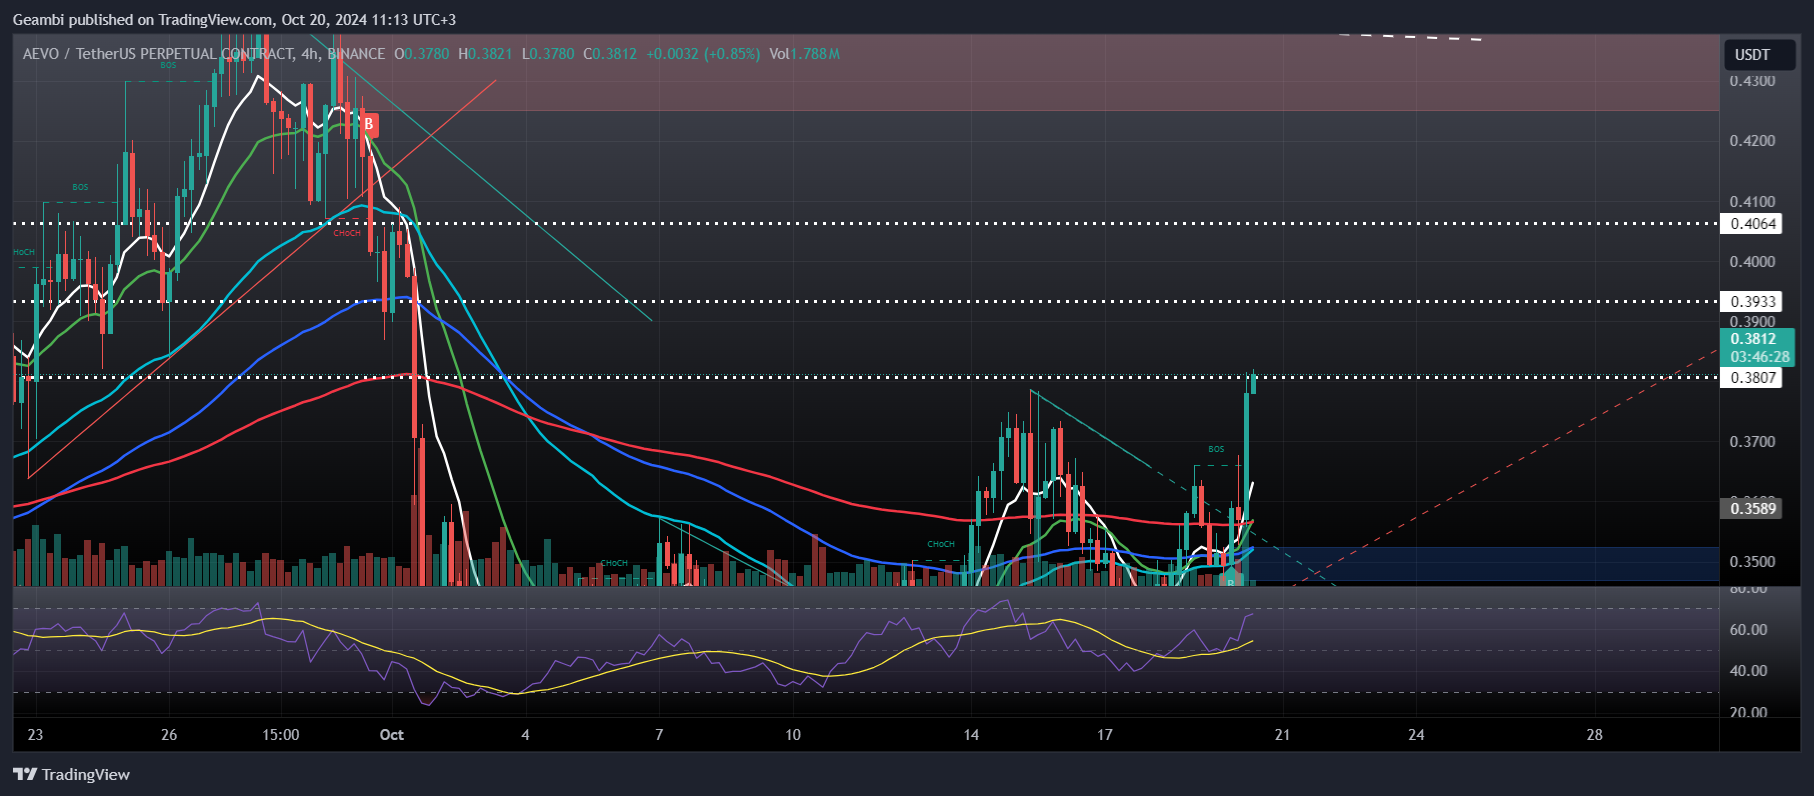Click the Oct label on time axis
The image size is (1814, 796).
(x=392, y=735)
